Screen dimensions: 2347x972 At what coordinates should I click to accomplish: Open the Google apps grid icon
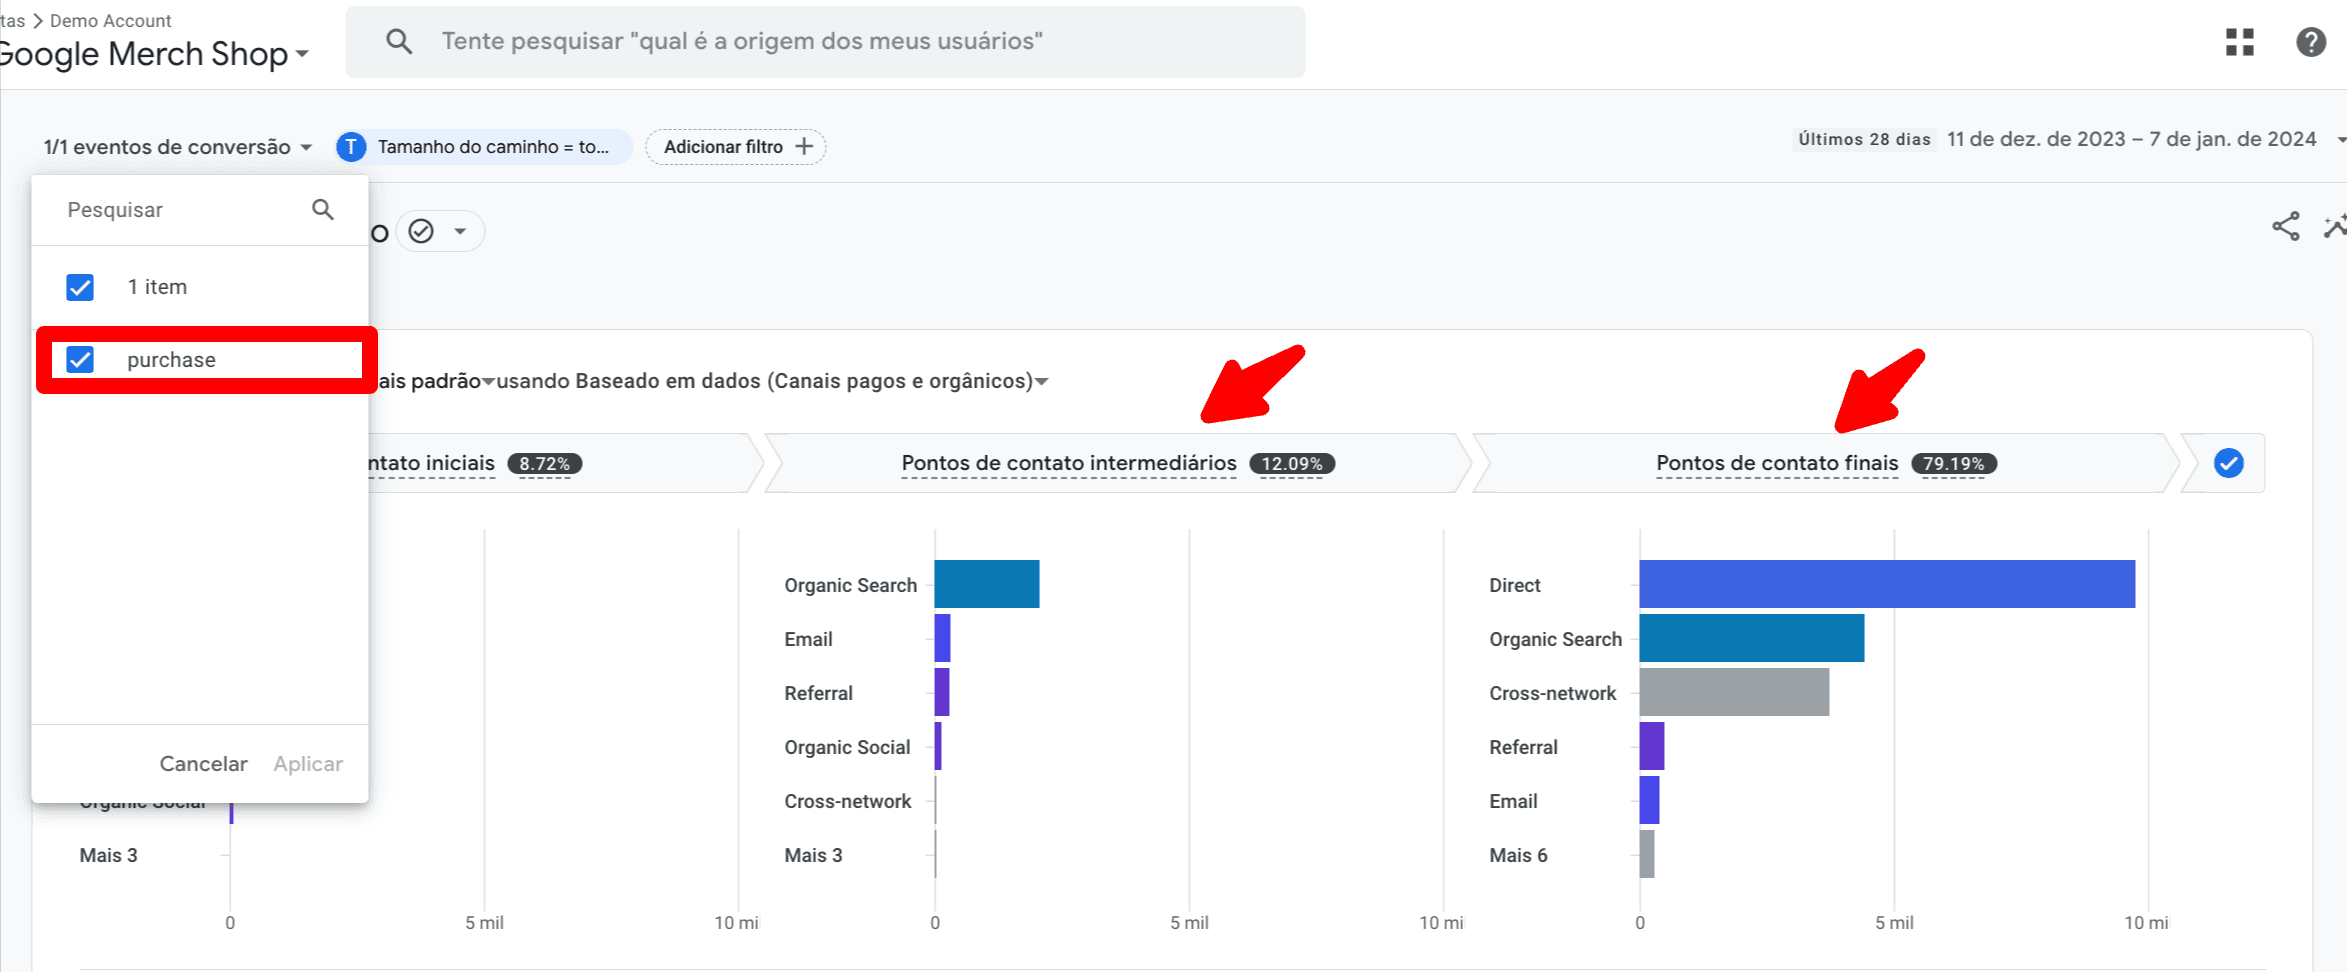tap(2239, 42)
